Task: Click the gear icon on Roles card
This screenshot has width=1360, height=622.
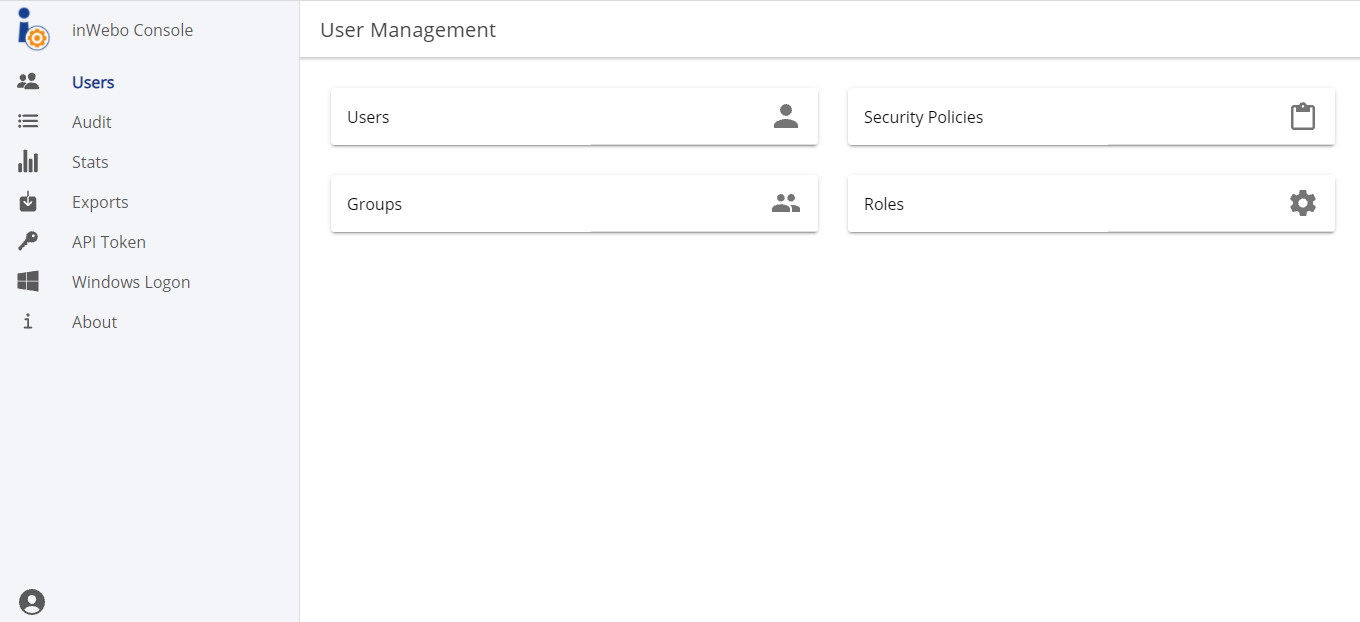Action: (1302, 204)
